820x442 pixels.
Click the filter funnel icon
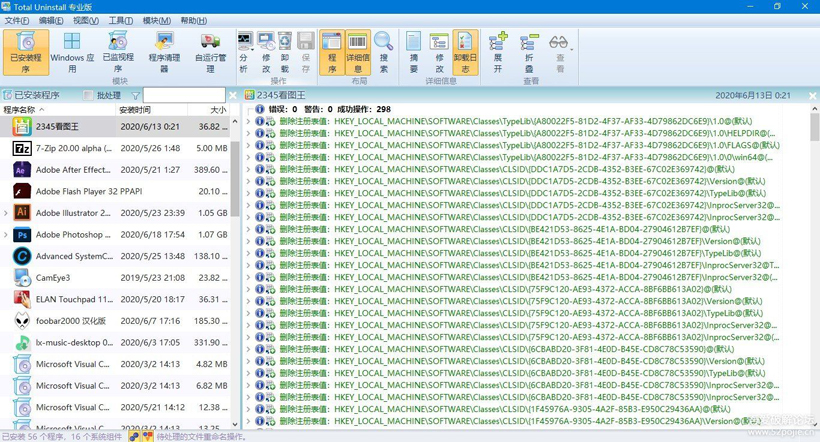click(x=135, y=96)
